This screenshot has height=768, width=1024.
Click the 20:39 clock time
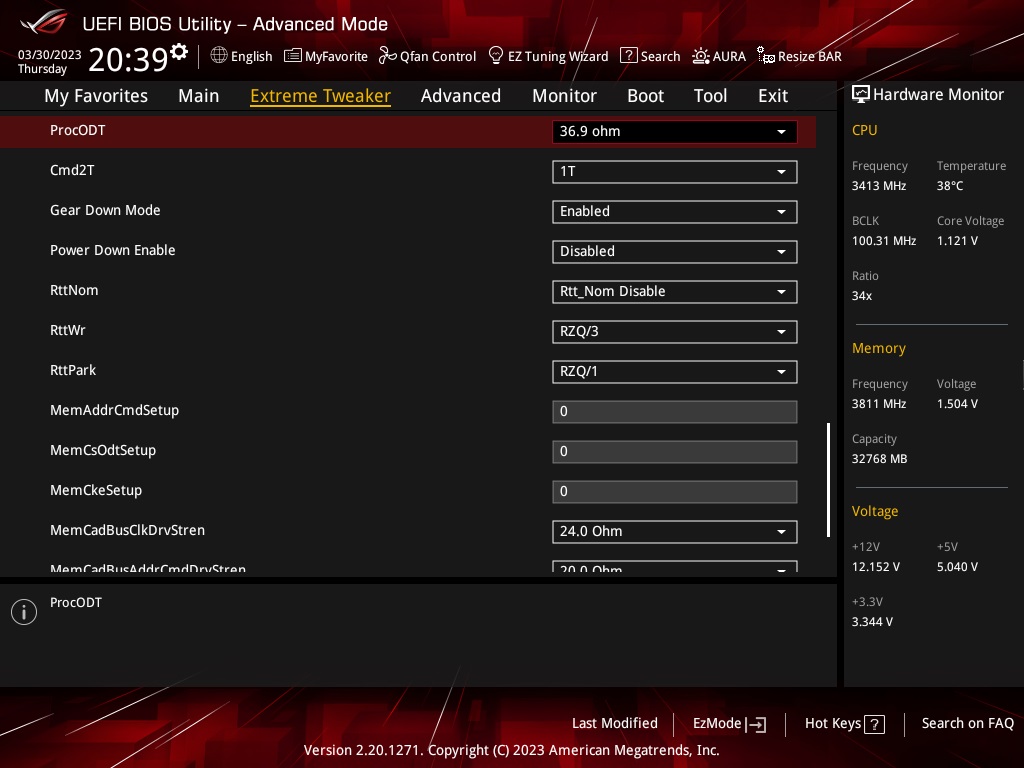128,59
